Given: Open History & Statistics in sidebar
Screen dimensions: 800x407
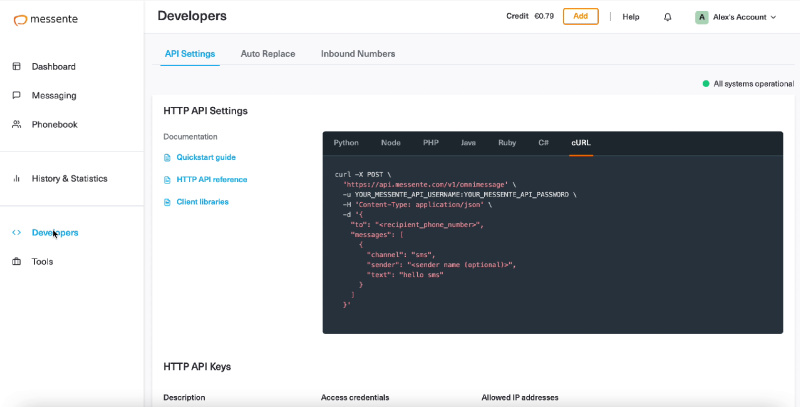Looking at the screenshot, I should click(69, 179).
